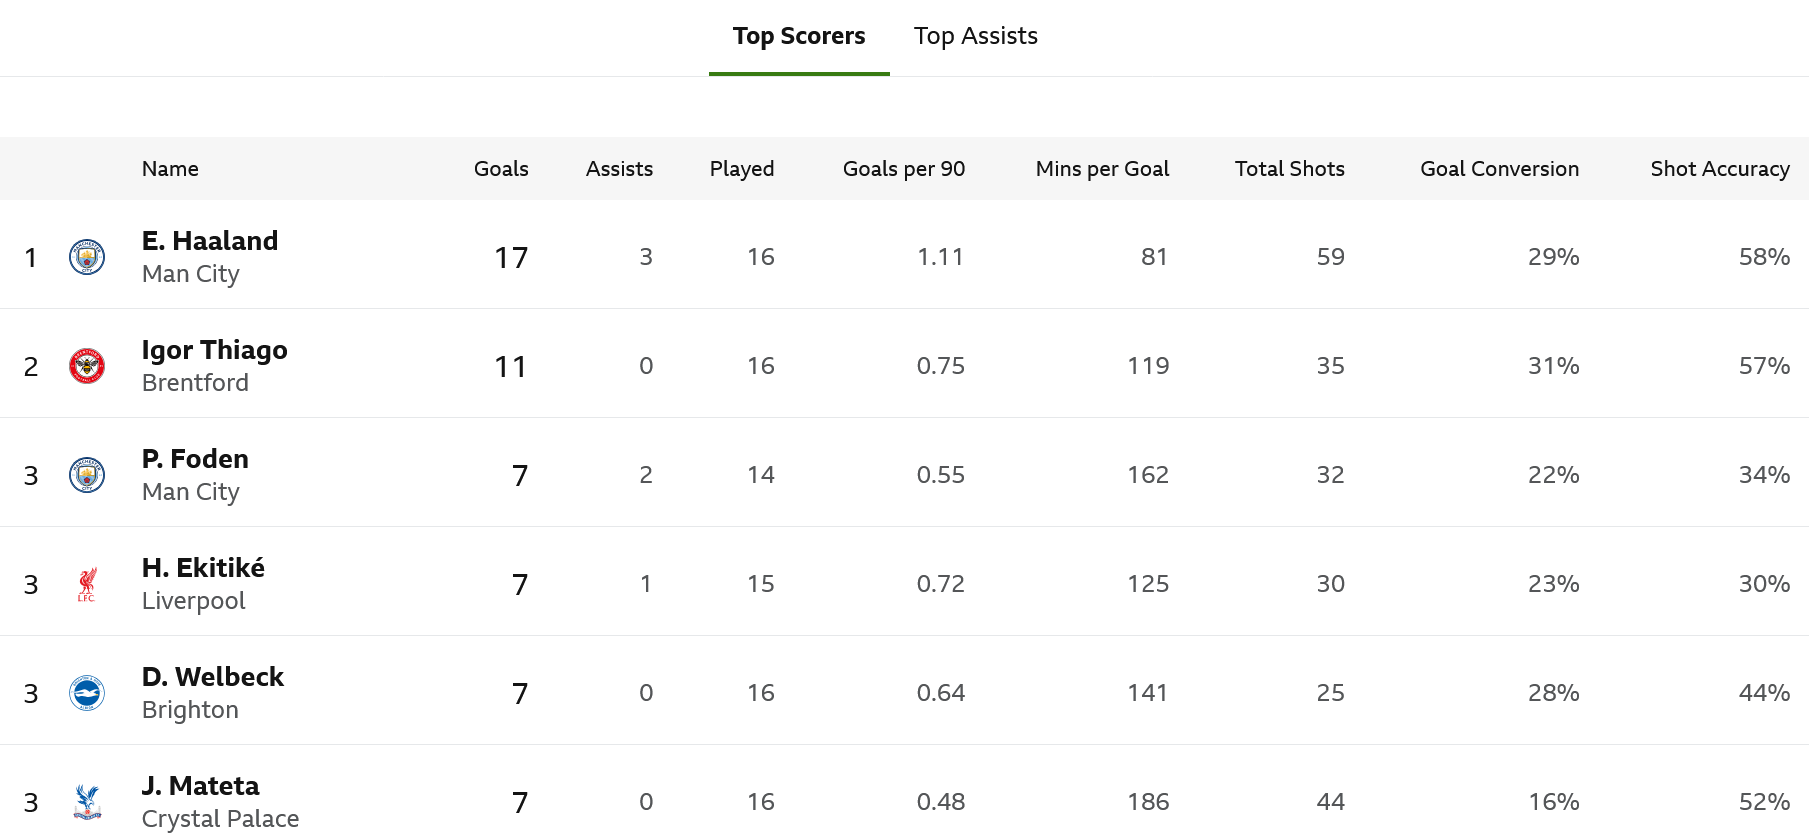Click the H. Ekitiké name

coord(203,568)
